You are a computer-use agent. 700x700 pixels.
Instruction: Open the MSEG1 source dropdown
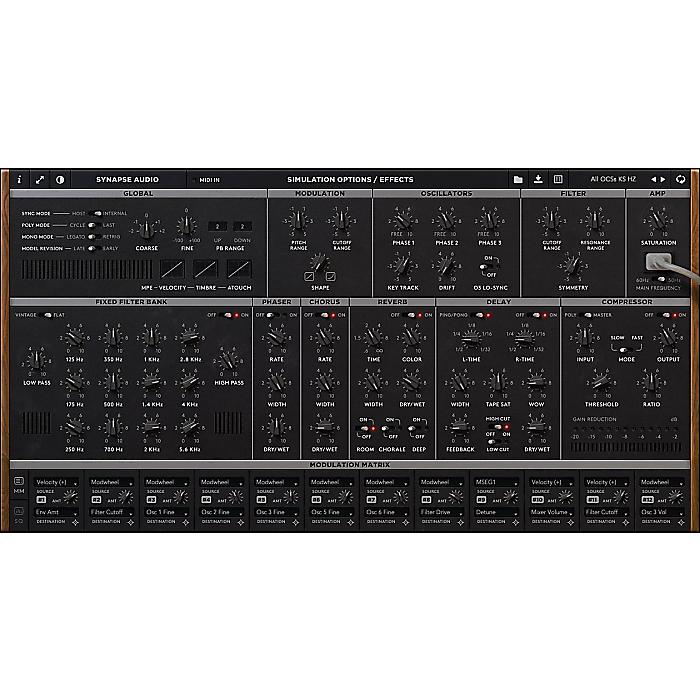[496, 482]
